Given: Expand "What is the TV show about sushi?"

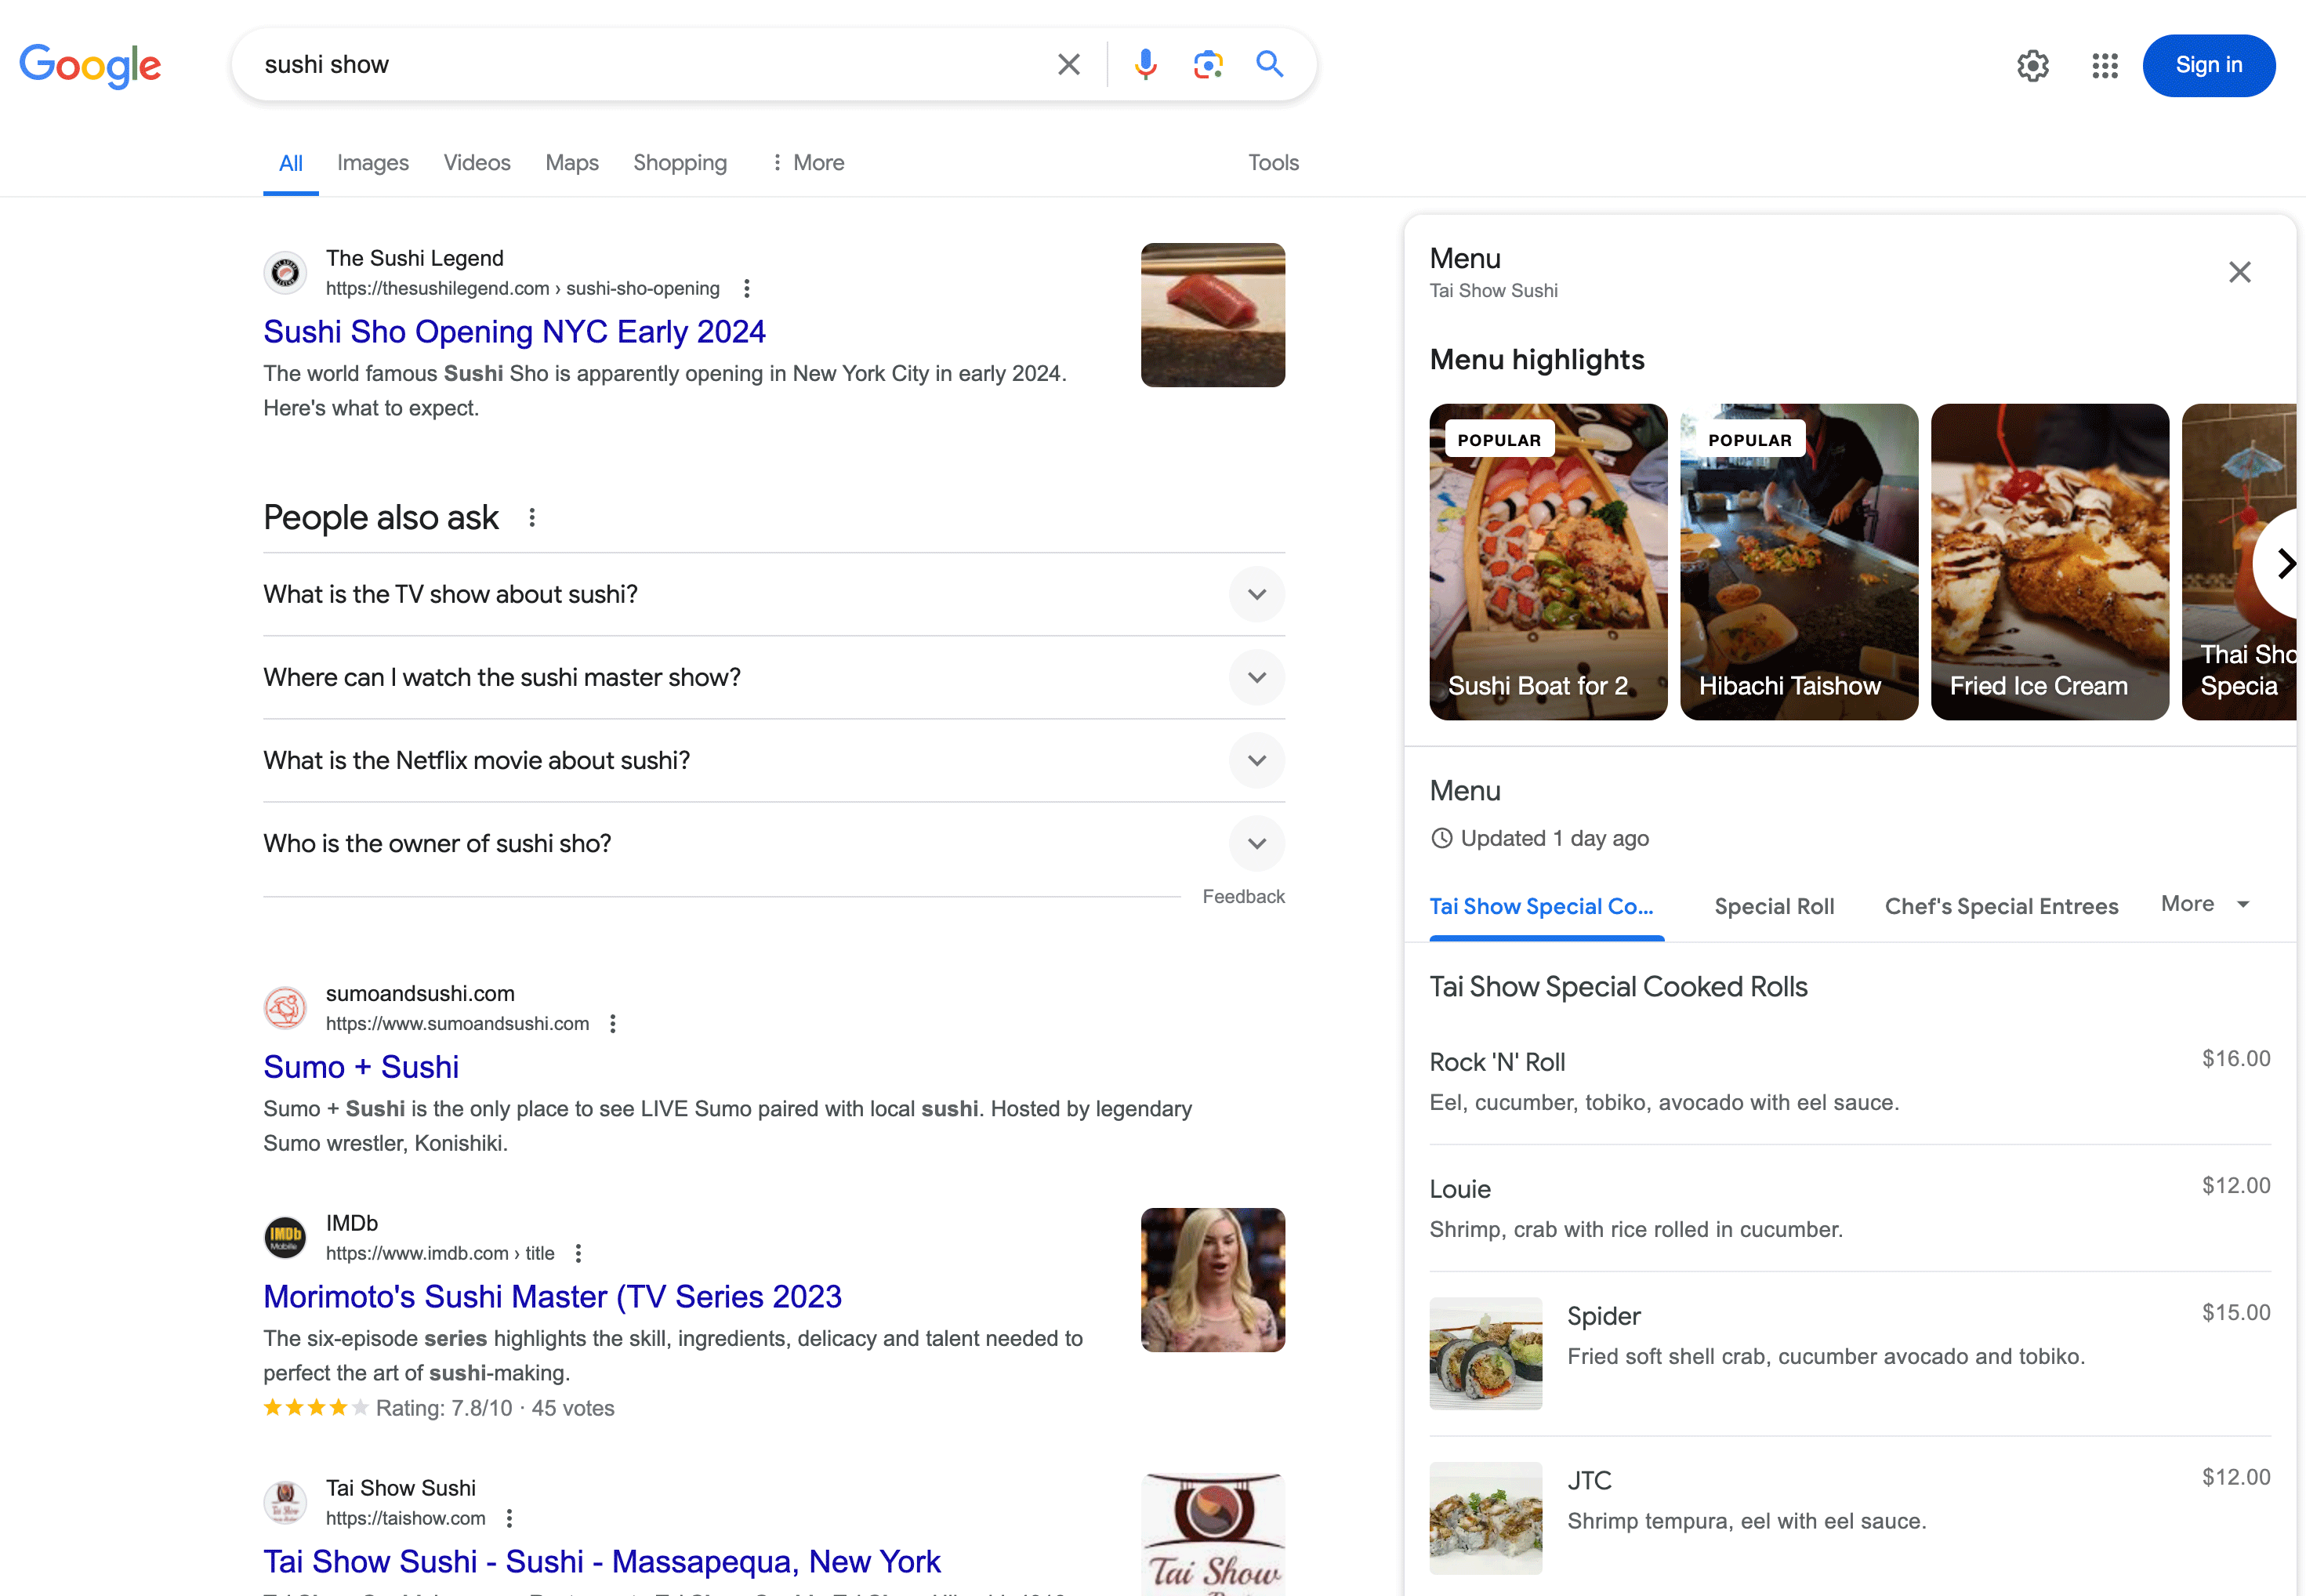Looking at the screenshot, I should click(1257, 594).
